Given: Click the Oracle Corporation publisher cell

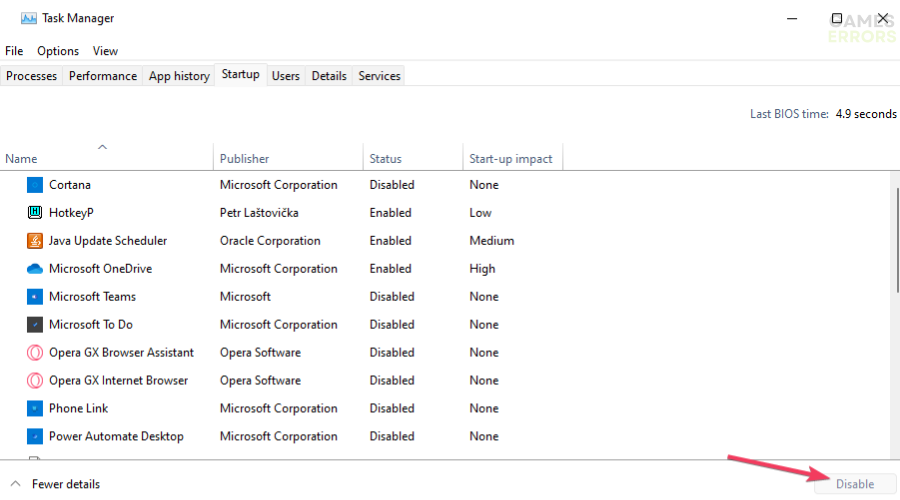Looking at the screenshot, I should pyautogui.click(x=270, y=241).
